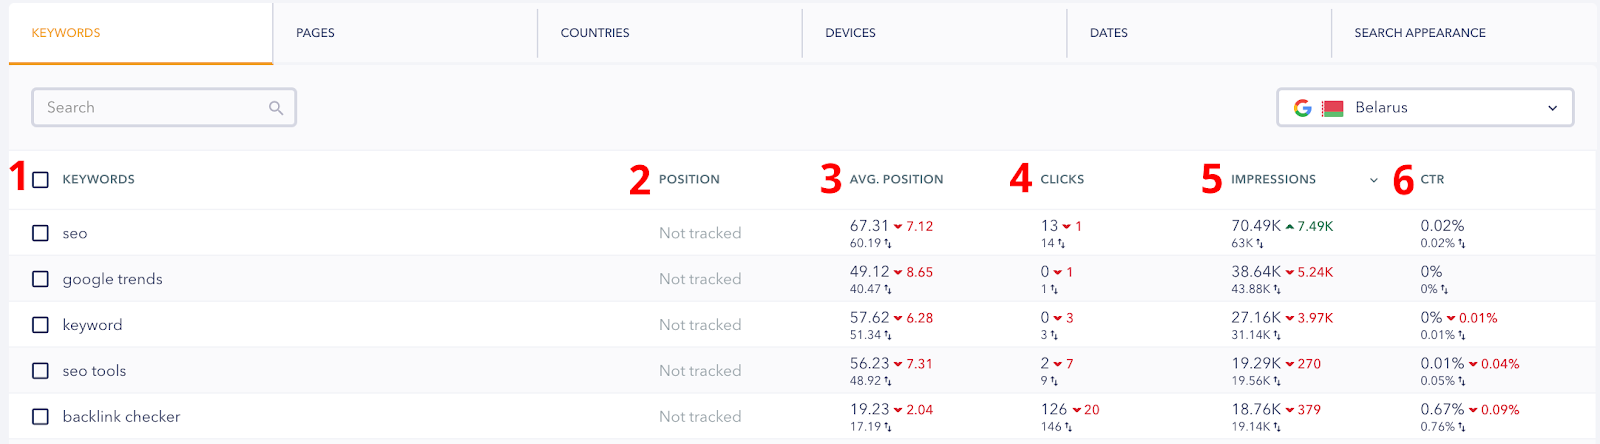The height and width of the screenshot is (444, 1600).
Task: Open the 'seo tools' keyword link
Action: [94, 371]
